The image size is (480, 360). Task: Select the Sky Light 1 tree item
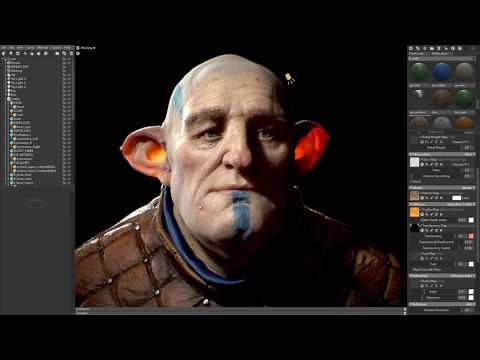click(x=18, y=79)
